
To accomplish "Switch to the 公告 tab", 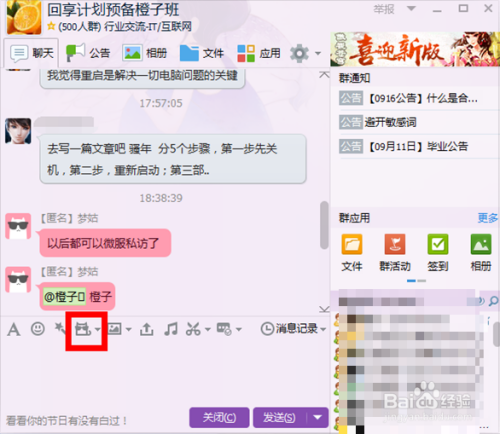I will (x=88, y=53).
